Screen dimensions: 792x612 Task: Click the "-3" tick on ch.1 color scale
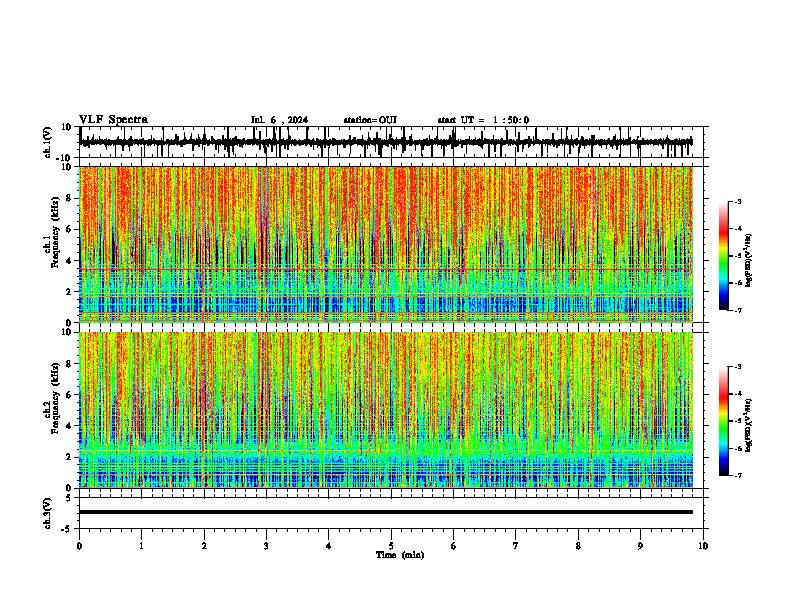(x=737, y=202)
